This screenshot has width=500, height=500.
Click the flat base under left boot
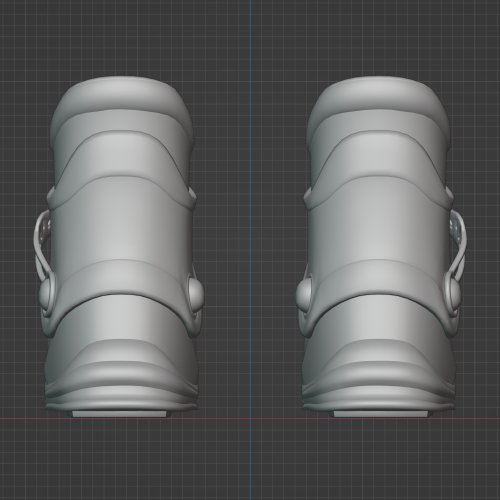tap(120, 414)
